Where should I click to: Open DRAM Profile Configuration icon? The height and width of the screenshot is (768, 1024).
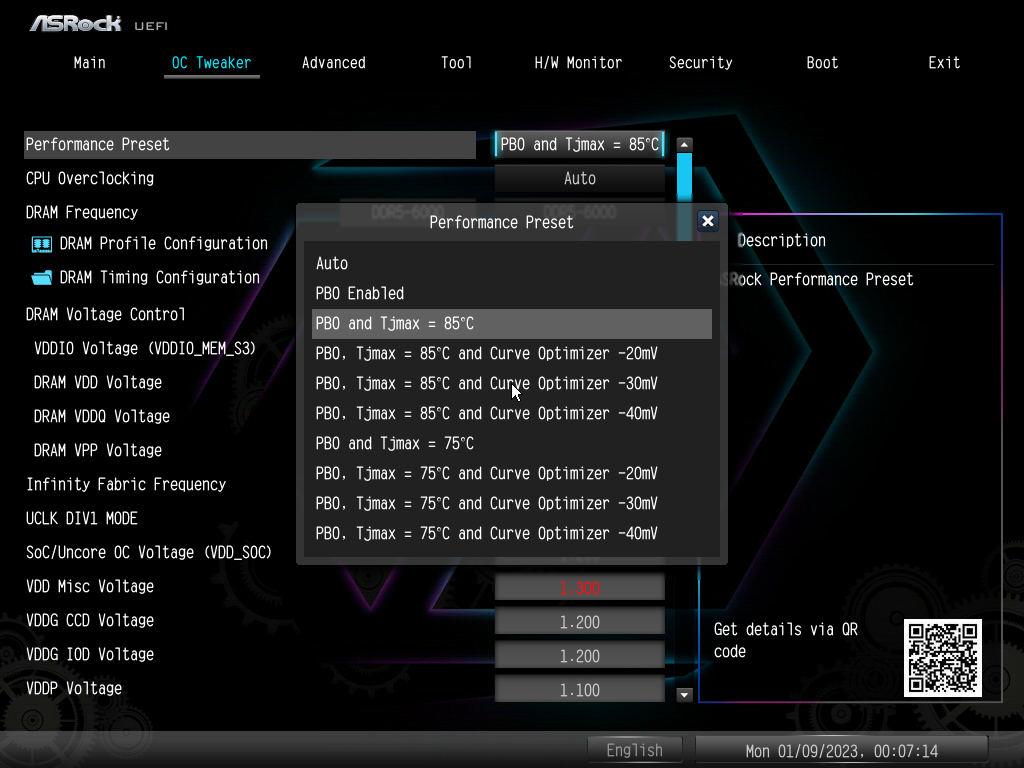click(42, 244)
